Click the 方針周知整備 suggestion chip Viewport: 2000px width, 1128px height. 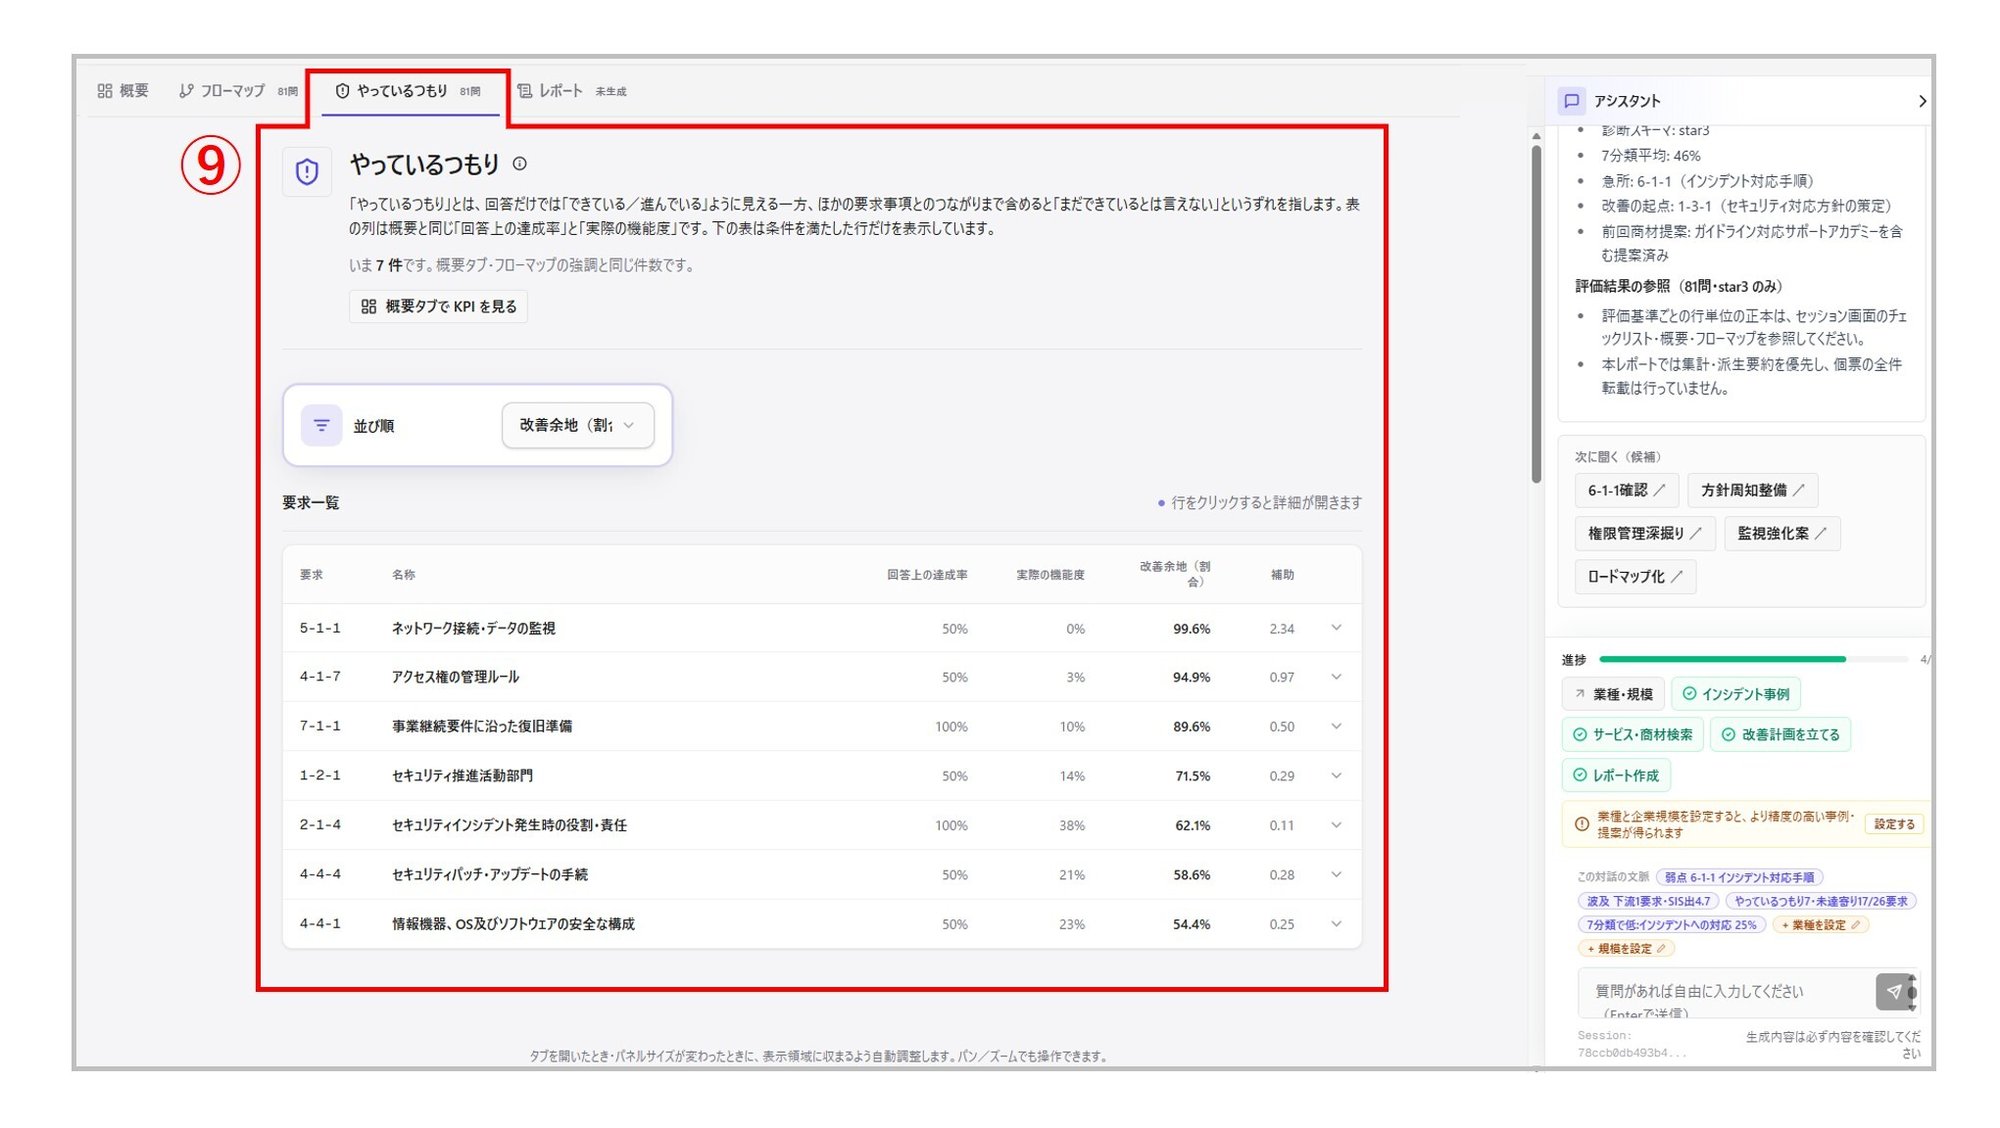(1752, 490)
